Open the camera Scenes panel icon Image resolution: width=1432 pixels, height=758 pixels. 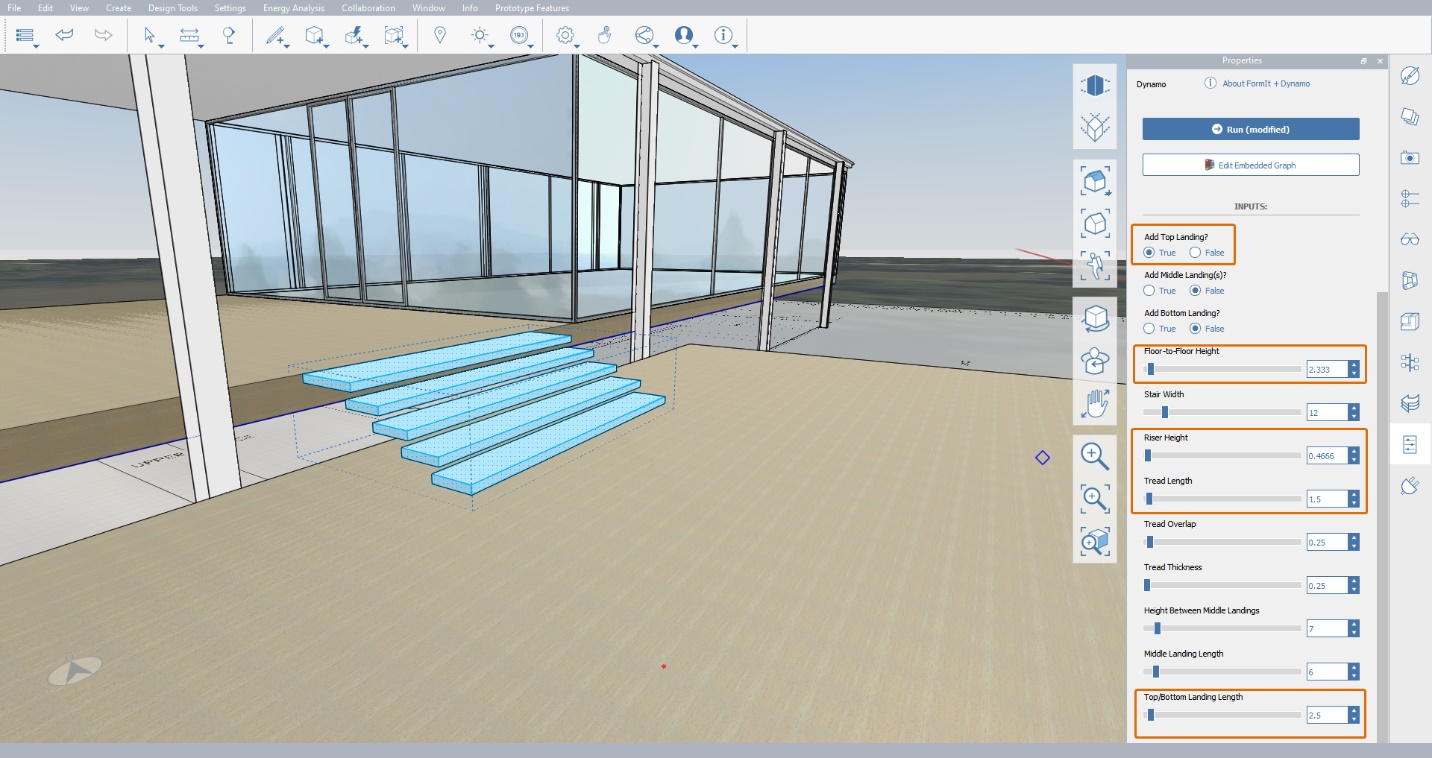coord(1410,157)
